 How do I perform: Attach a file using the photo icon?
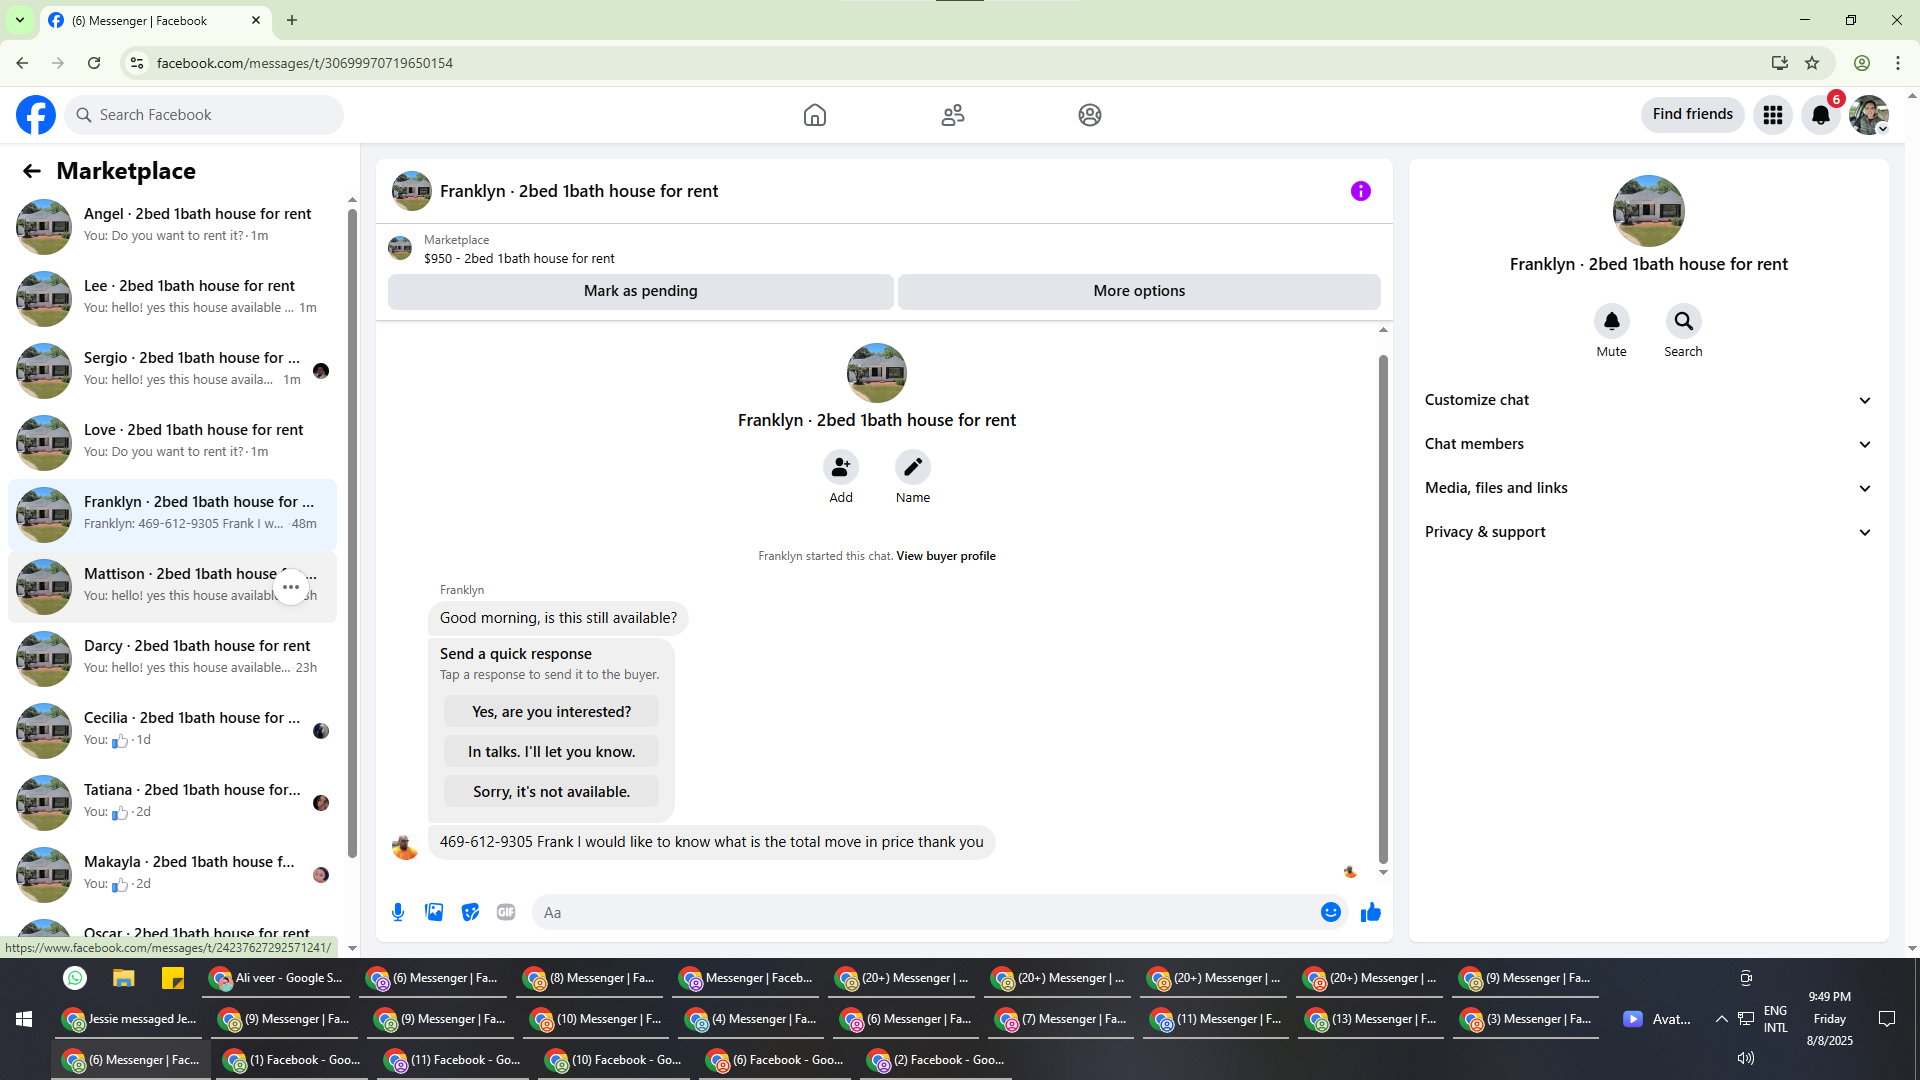coord(434,912)
